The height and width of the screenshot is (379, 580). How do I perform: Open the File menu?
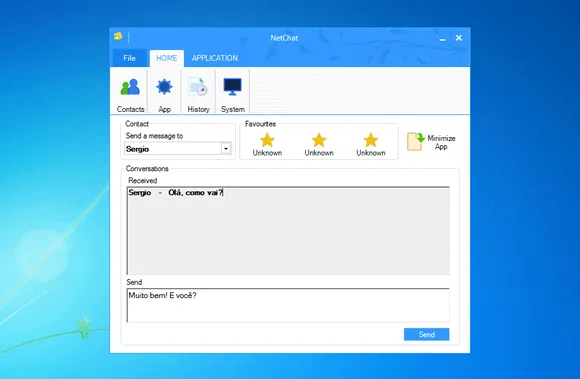coord(129,58)
